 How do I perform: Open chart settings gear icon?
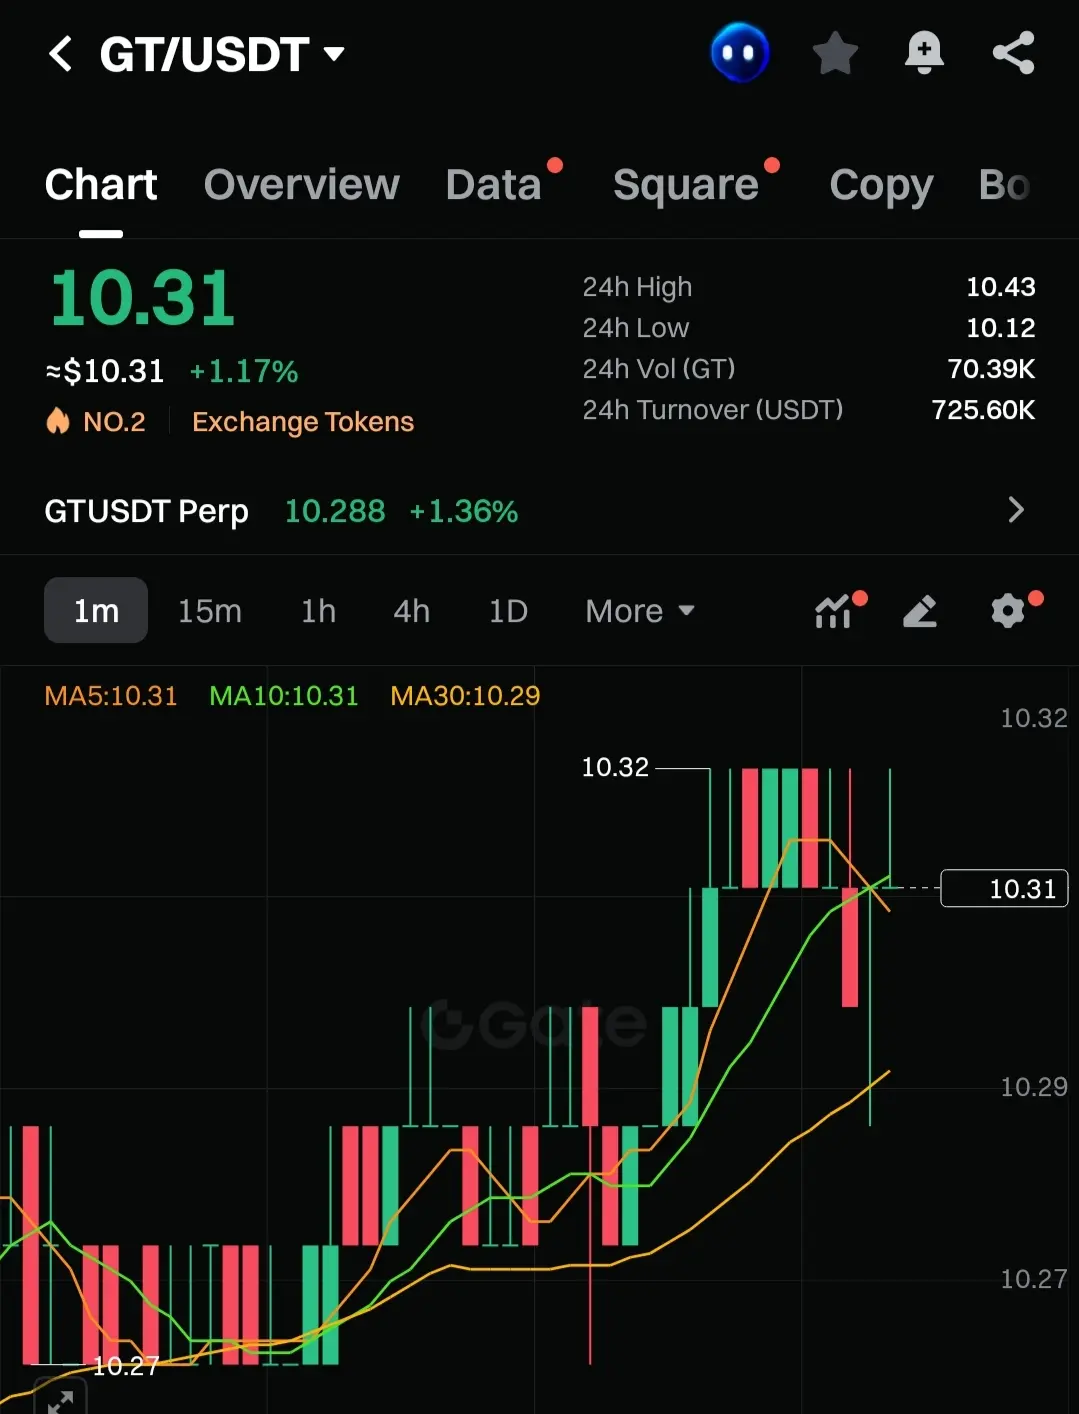point(1008,610)
